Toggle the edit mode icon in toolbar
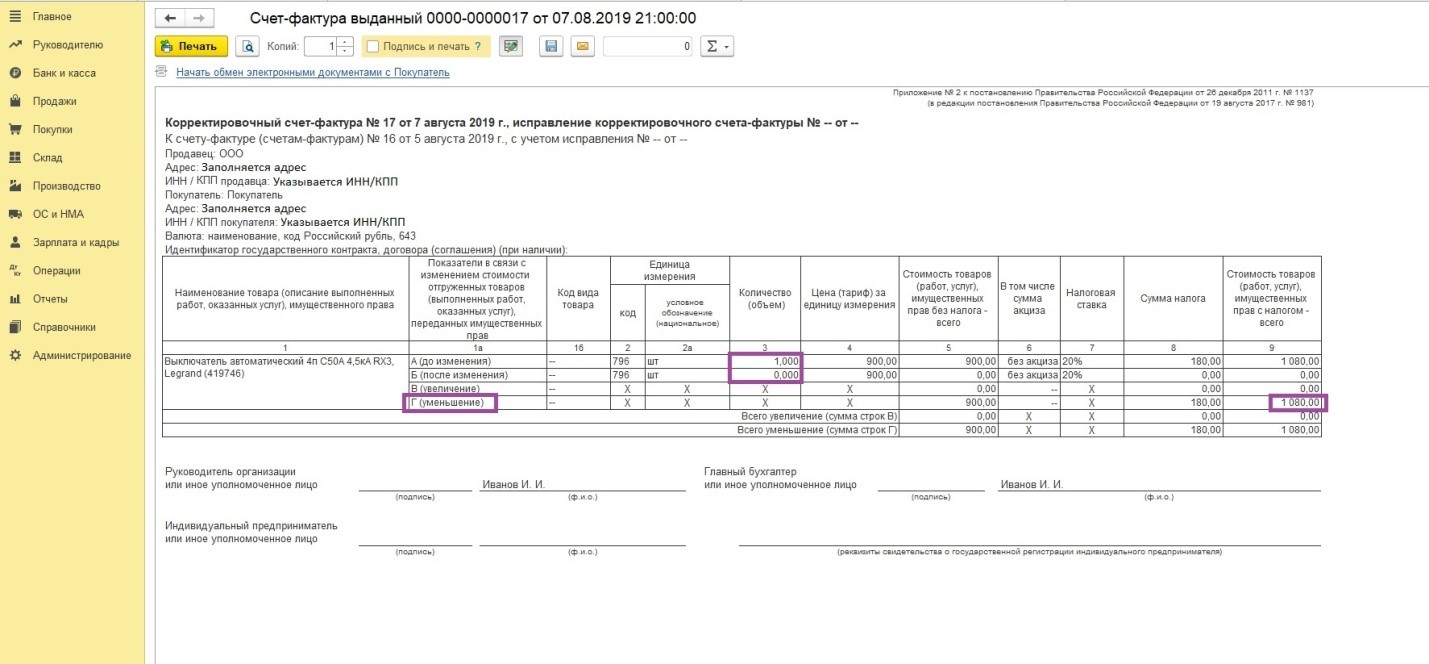The image size is (1429, 664). (x=511, y=46)
